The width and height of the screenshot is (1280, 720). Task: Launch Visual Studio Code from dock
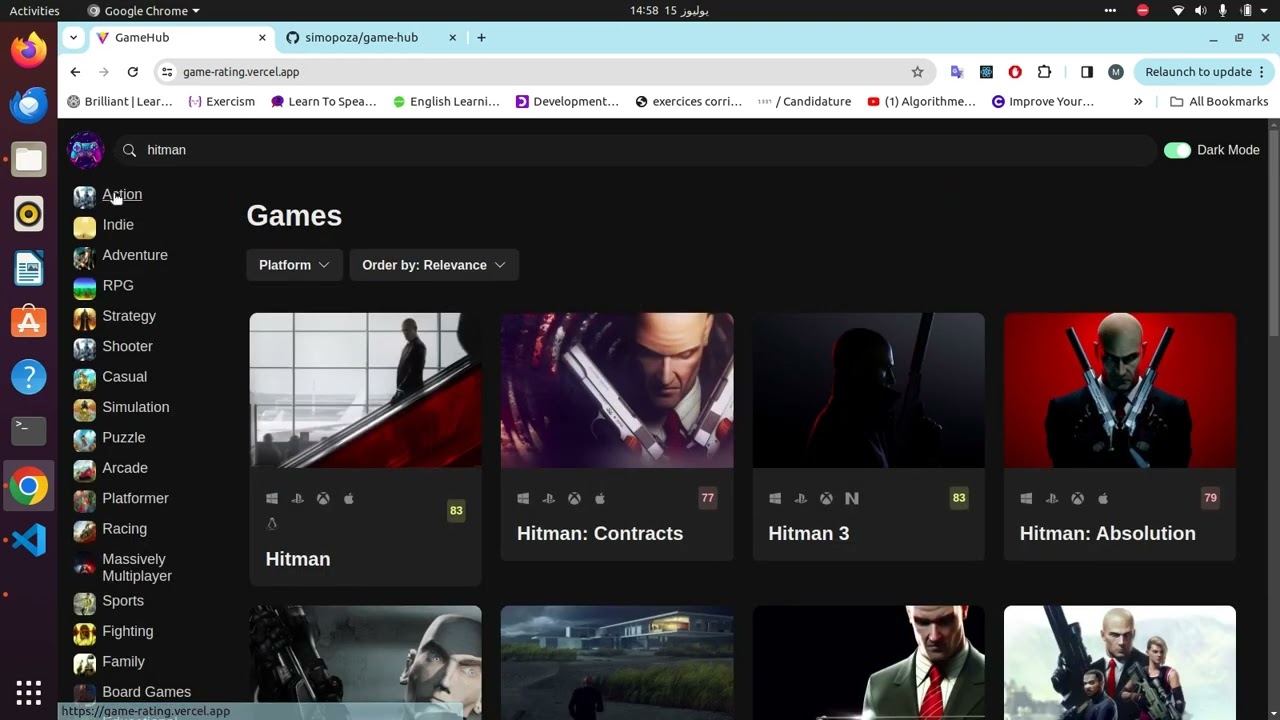tap(29, 540)
